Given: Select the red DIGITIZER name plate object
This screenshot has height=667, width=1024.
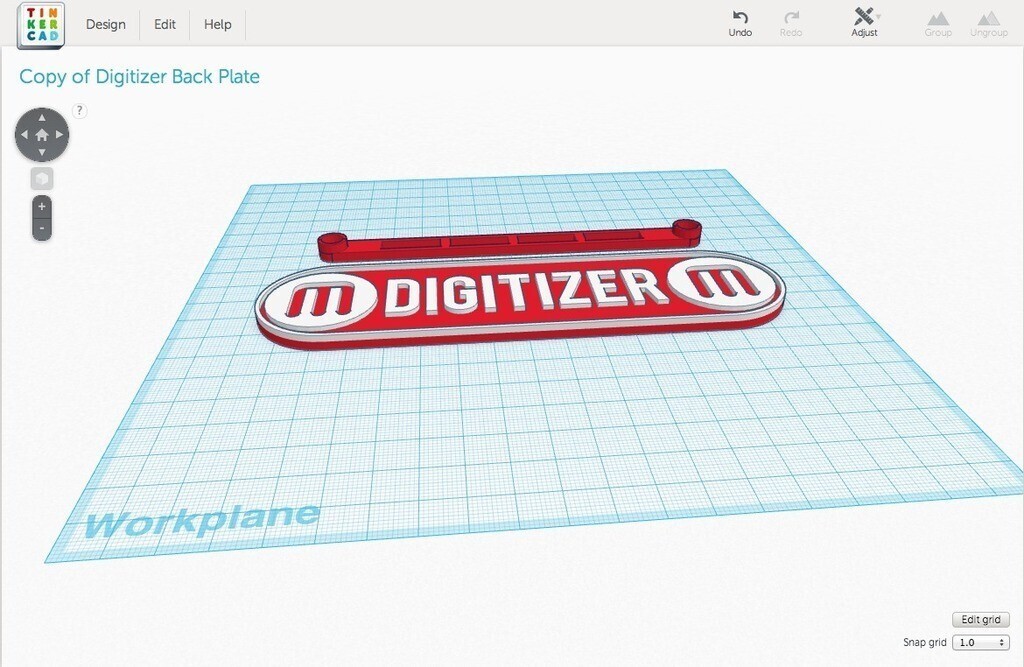Looking at the screenshot, I should [520, 301].
